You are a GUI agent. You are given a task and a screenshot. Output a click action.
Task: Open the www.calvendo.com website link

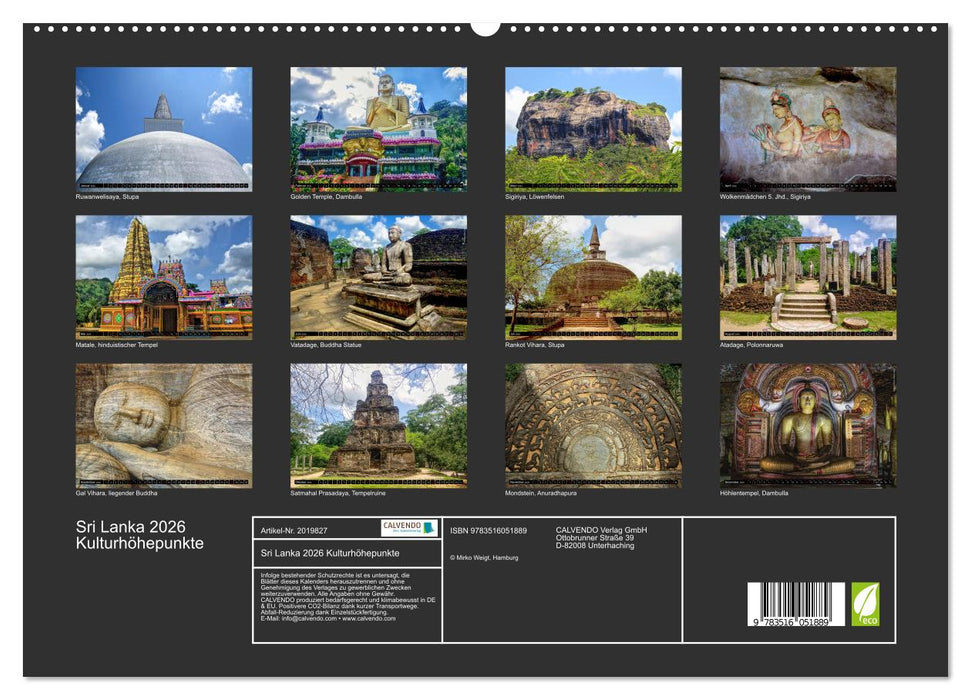(367, 618)
